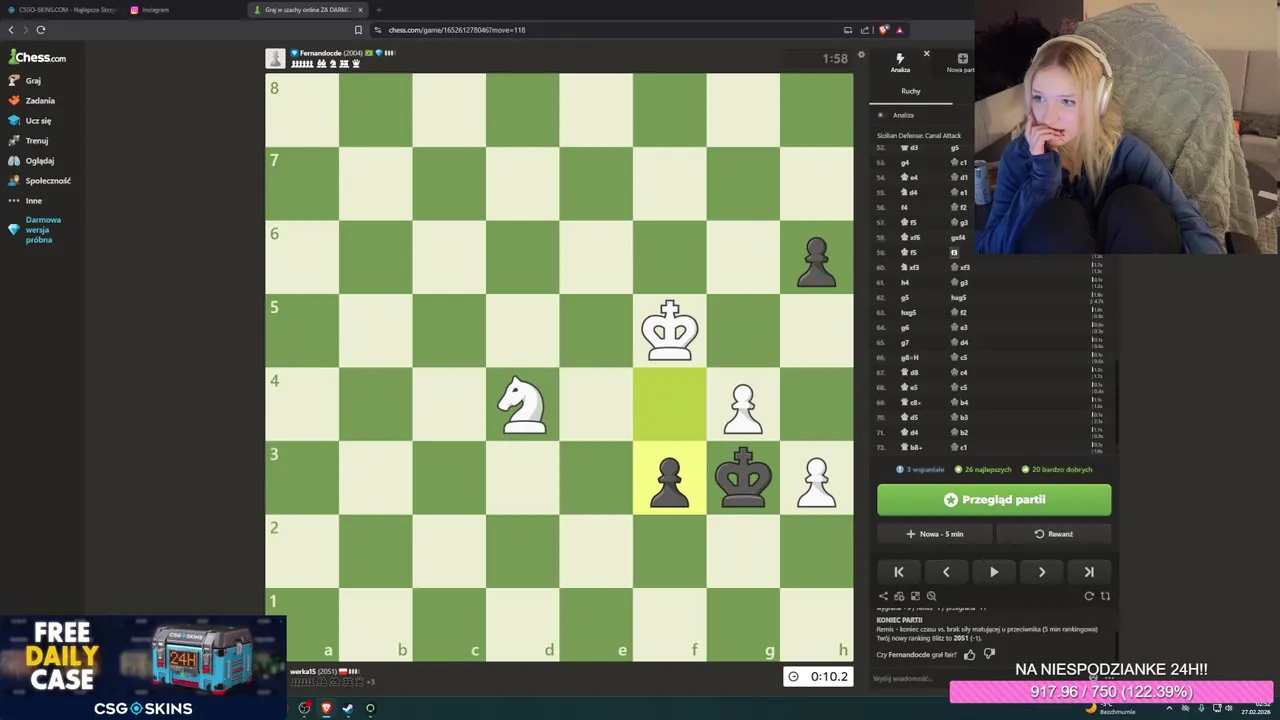Open board settings gear icon
The height and width of the screenshot is (720, 1280).
861,55
